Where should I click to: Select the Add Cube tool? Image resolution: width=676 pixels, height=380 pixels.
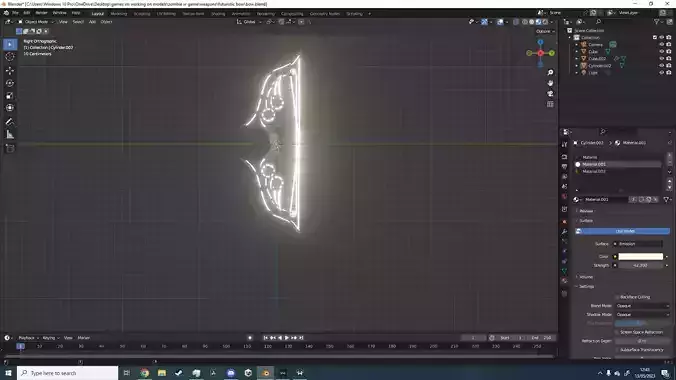10,148
